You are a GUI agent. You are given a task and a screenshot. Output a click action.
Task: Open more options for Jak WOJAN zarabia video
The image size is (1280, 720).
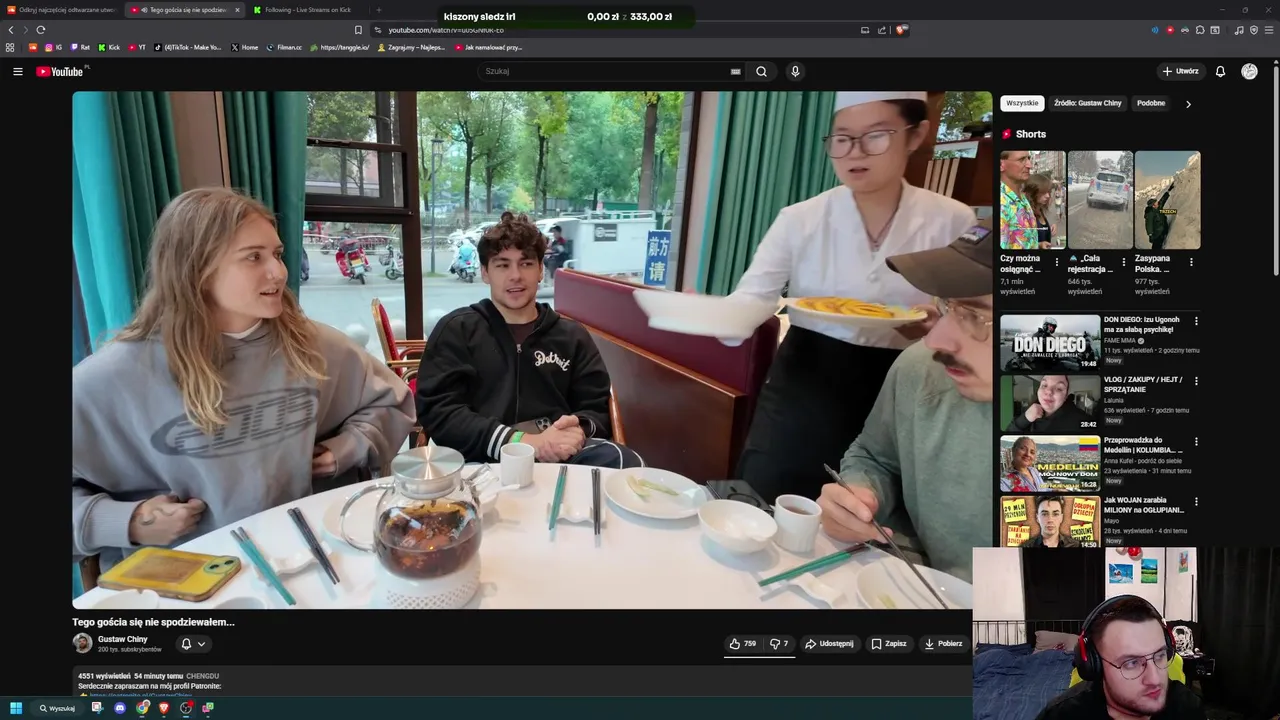click(x=1196, y=501)
